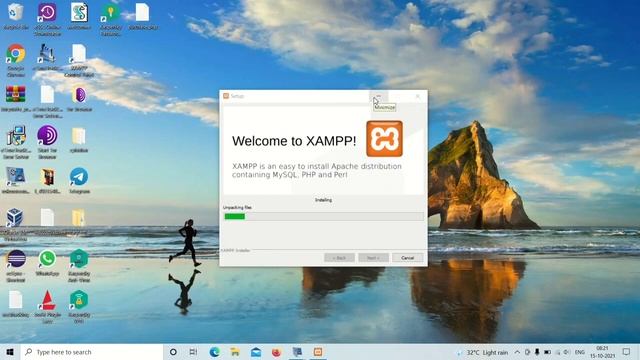The width and height of the screenshot is (640, 360).
Task: Open the taskbar clock and date
Action: [x=602, y=352]
